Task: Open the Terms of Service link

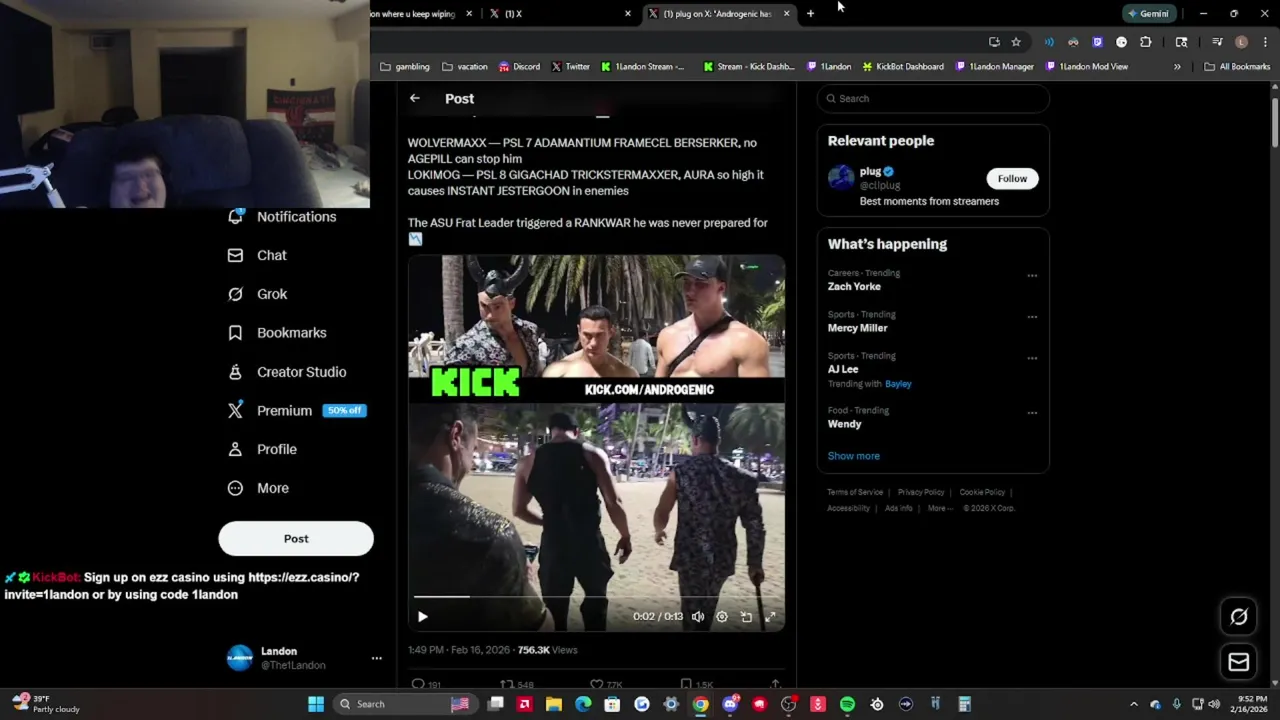Action: pyautogui.click(x=855, y=492)
